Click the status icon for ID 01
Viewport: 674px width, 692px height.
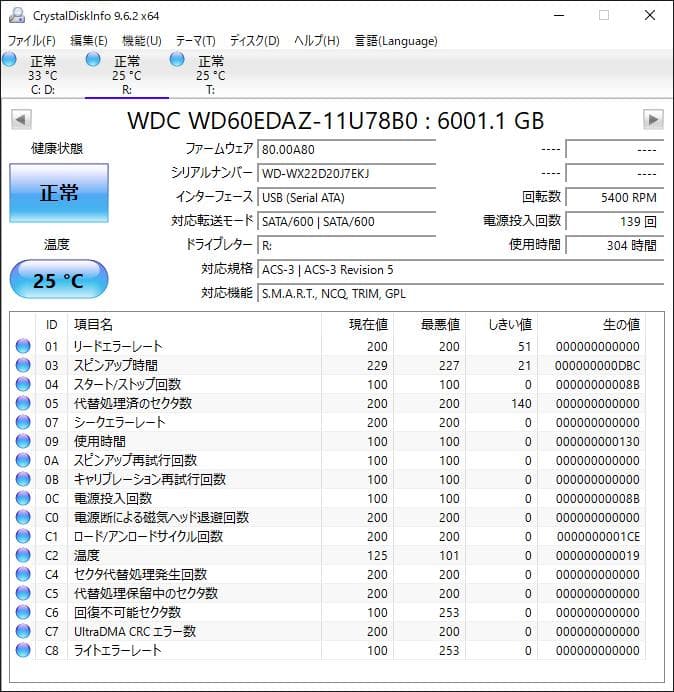[23, 346]
